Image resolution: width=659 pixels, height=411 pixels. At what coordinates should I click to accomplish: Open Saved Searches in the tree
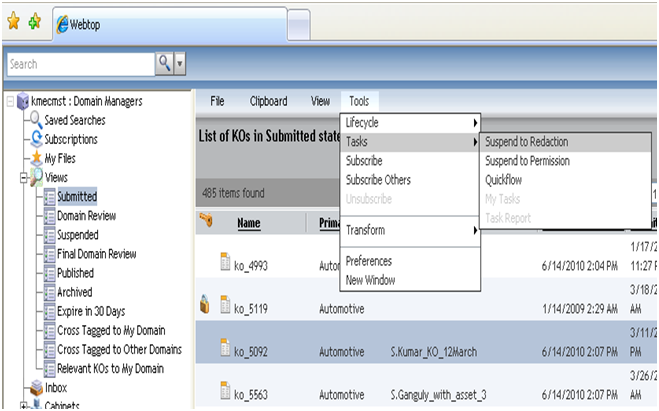(75, 120)
